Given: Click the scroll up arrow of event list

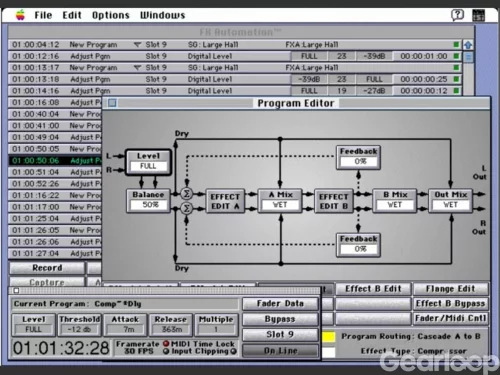Looking at the screenshot, I should [468, 45].
